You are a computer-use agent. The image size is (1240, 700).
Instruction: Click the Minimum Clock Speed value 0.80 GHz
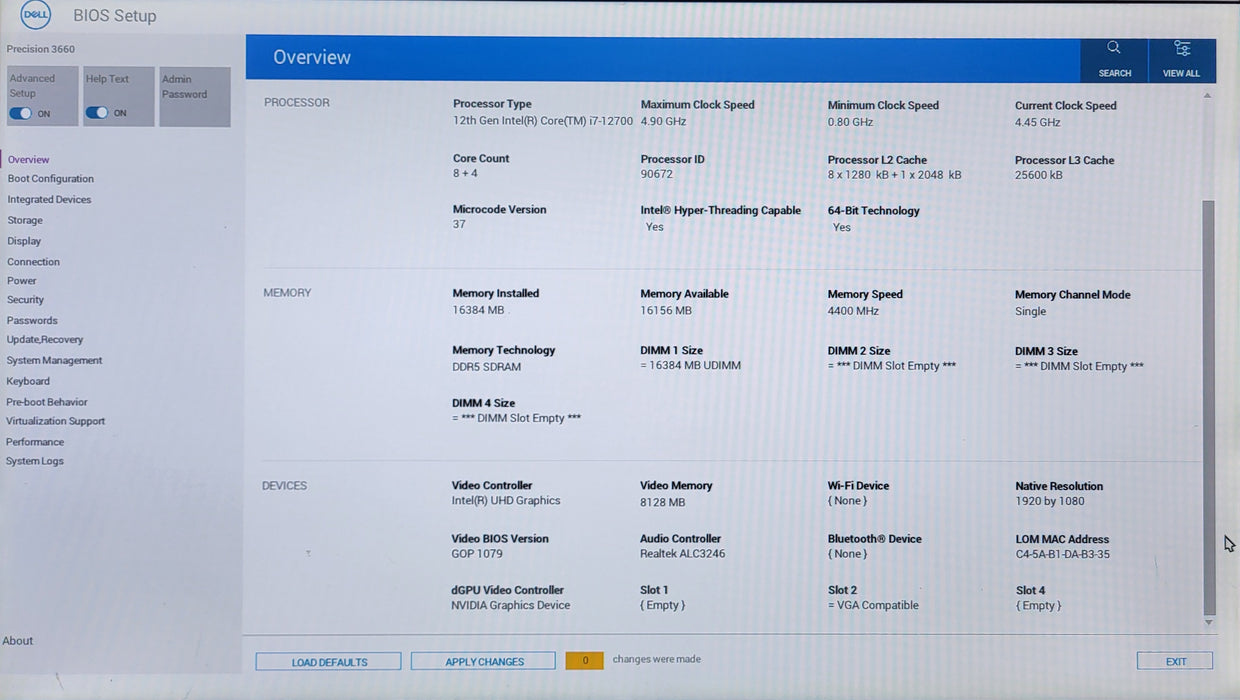tap(851, 122)
